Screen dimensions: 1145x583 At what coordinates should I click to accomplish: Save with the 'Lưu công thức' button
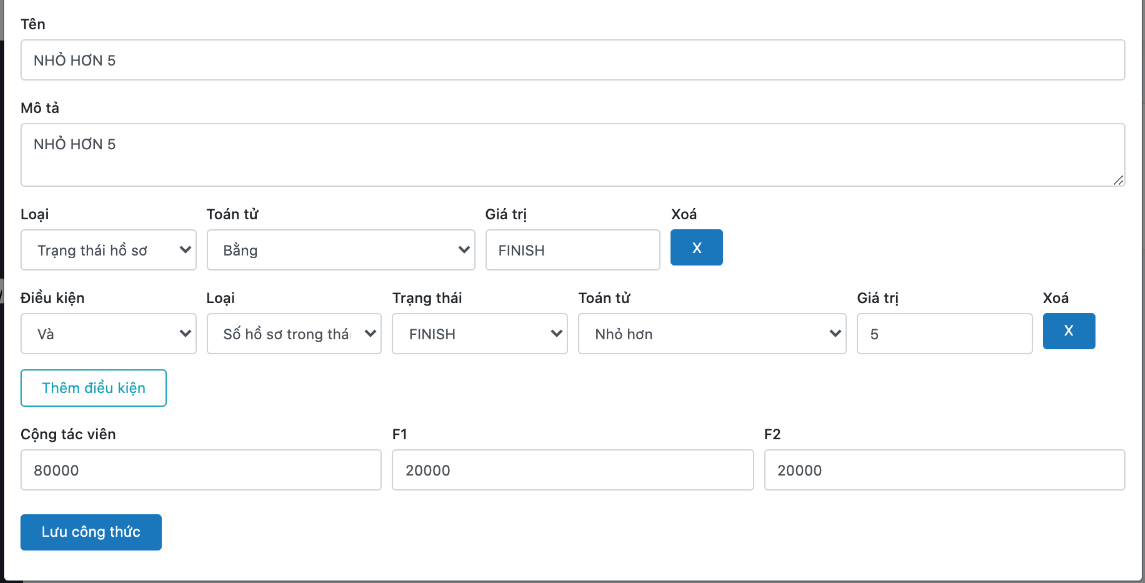click(91, 532)
